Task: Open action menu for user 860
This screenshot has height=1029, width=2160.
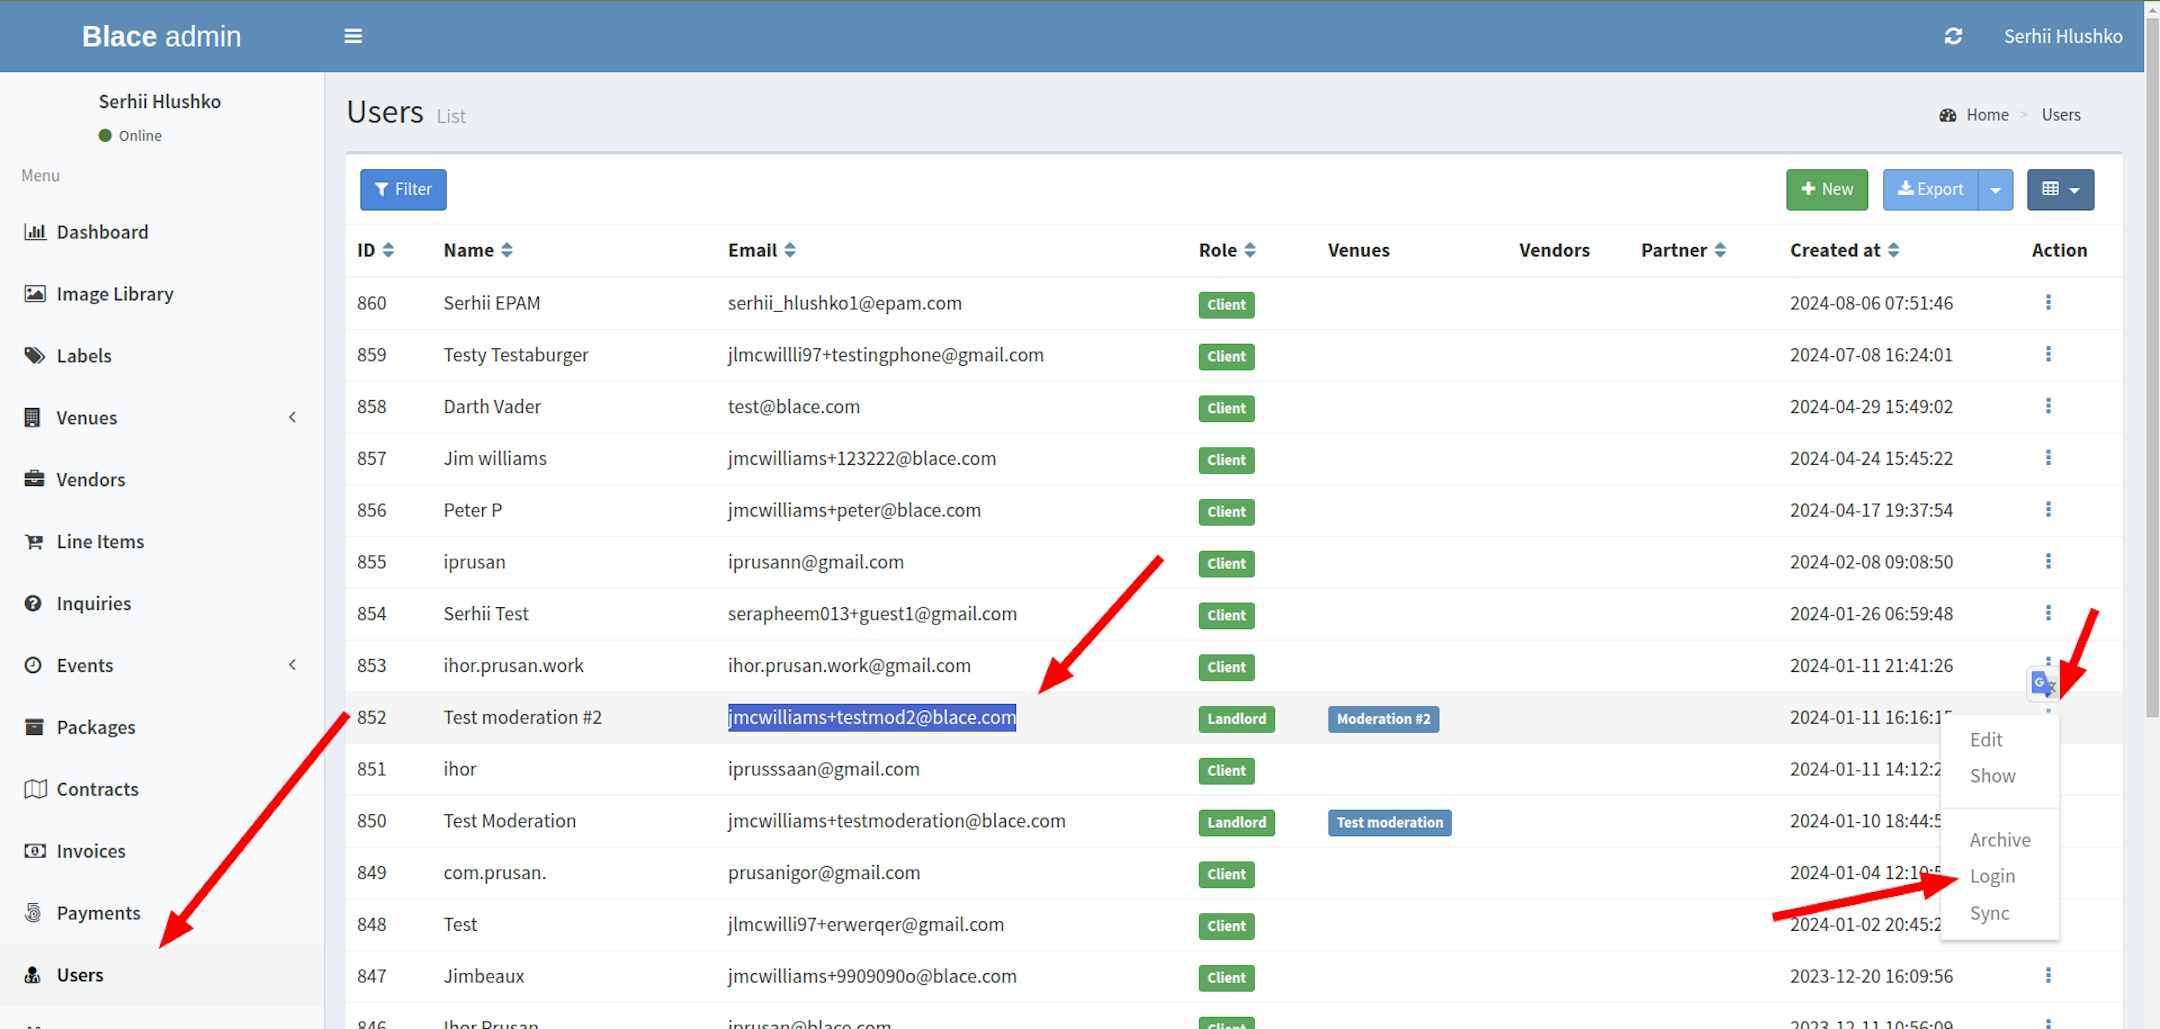Action: click(x=2048, y=302)
